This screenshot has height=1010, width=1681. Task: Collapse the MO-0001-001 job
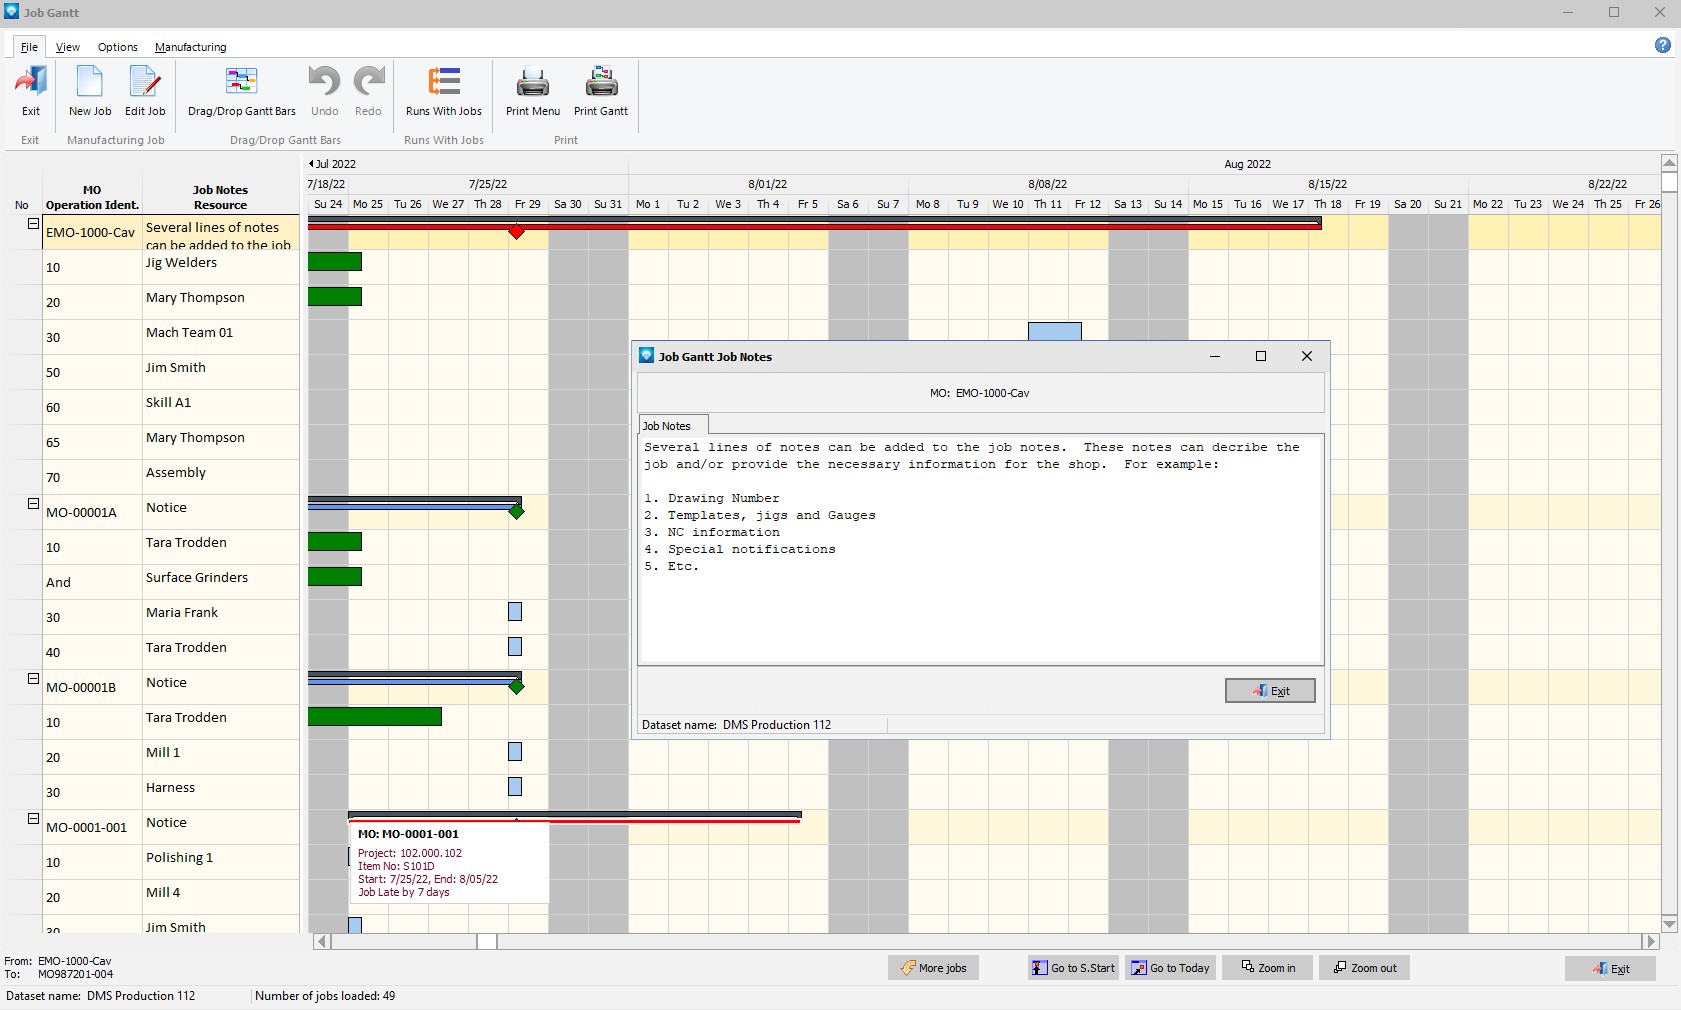pos(33,818)
